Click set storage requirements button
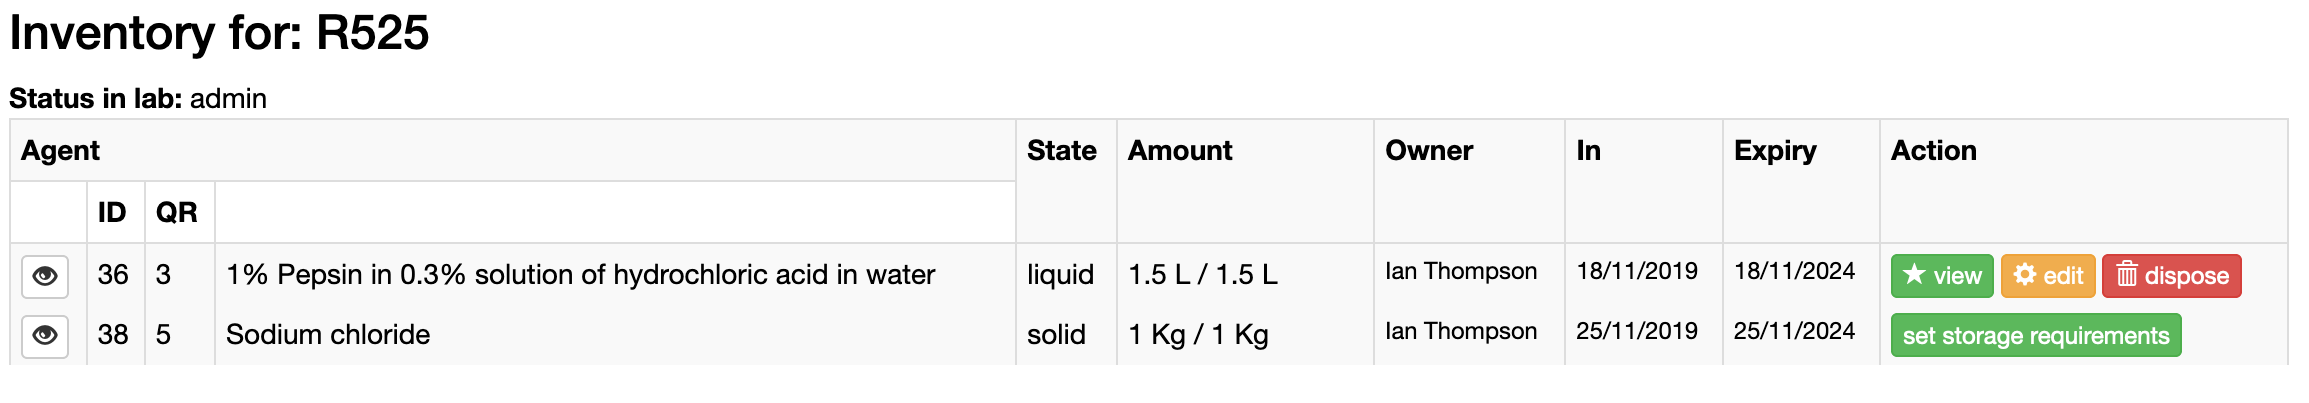Viewport: 2309px width, 403px height. click(2036, 336)
